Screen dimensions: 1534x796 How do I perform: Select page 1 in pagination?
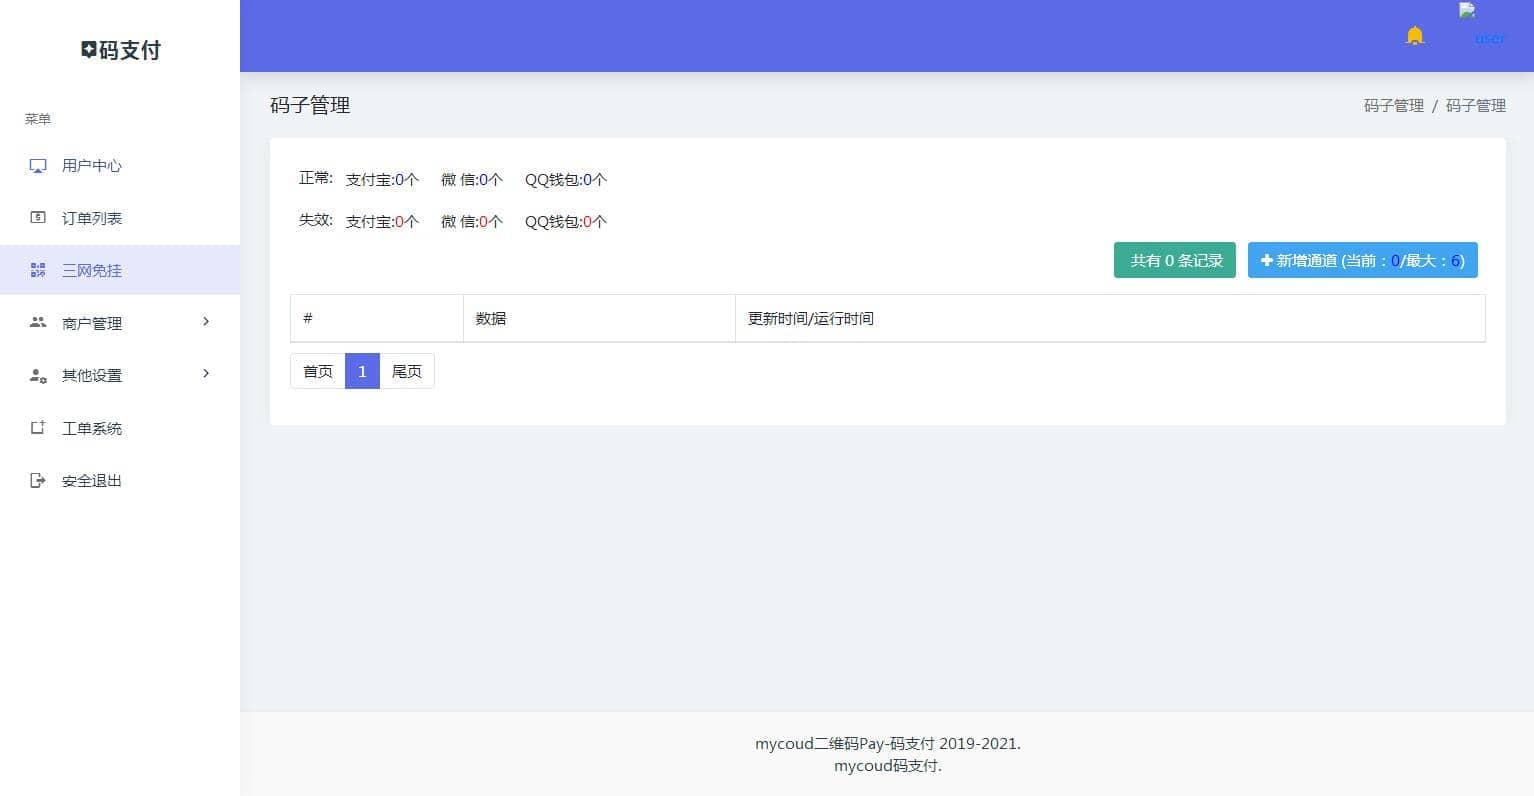tap(362, 371)
